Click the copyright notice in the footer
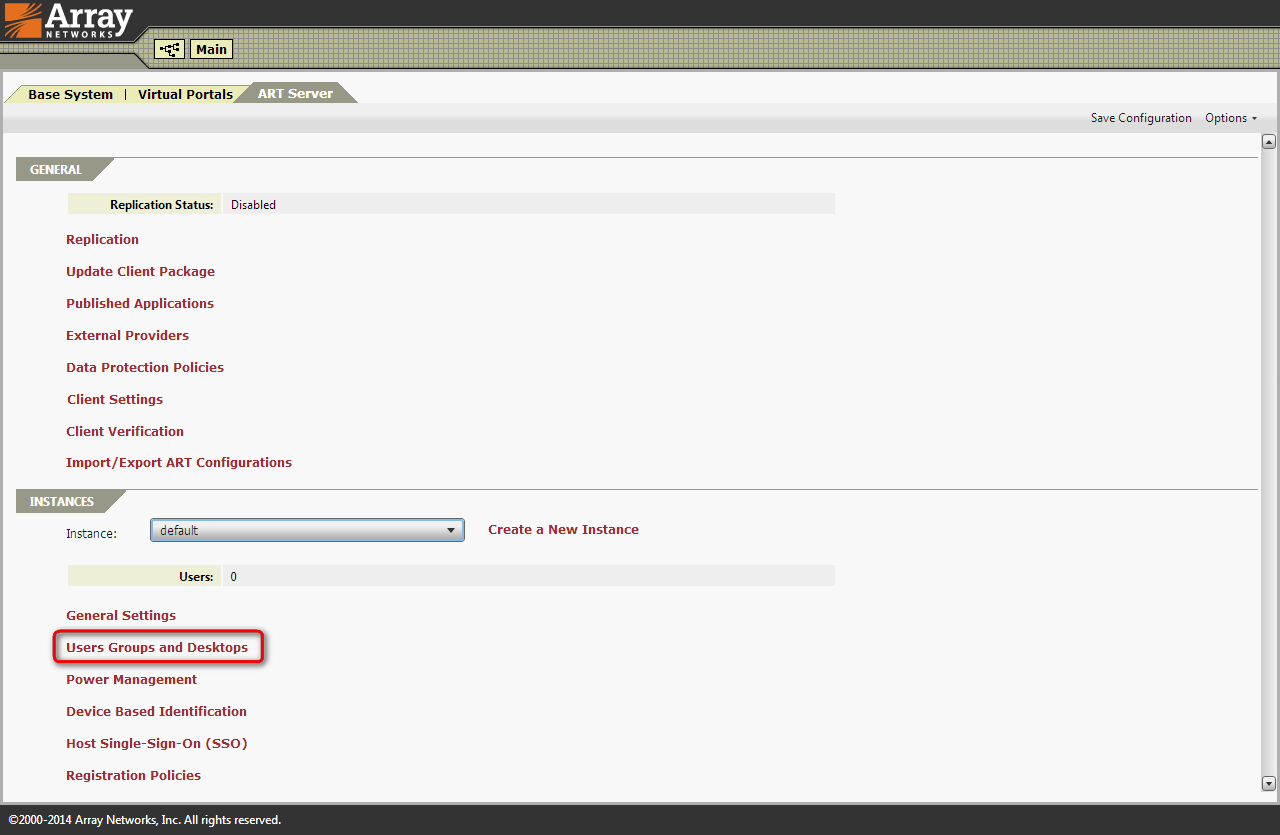 pyautogui.click(x=145, y=820)
